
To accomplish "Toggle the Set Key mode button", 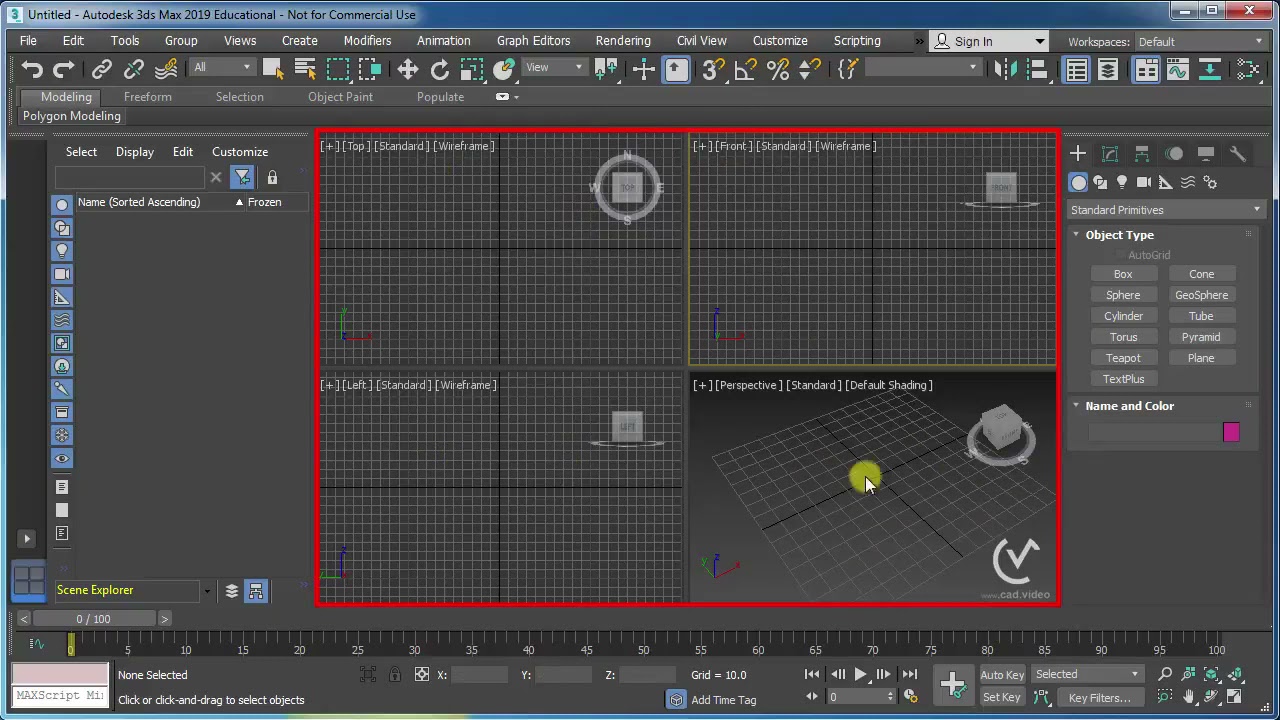I will (x=1002, y=698).
